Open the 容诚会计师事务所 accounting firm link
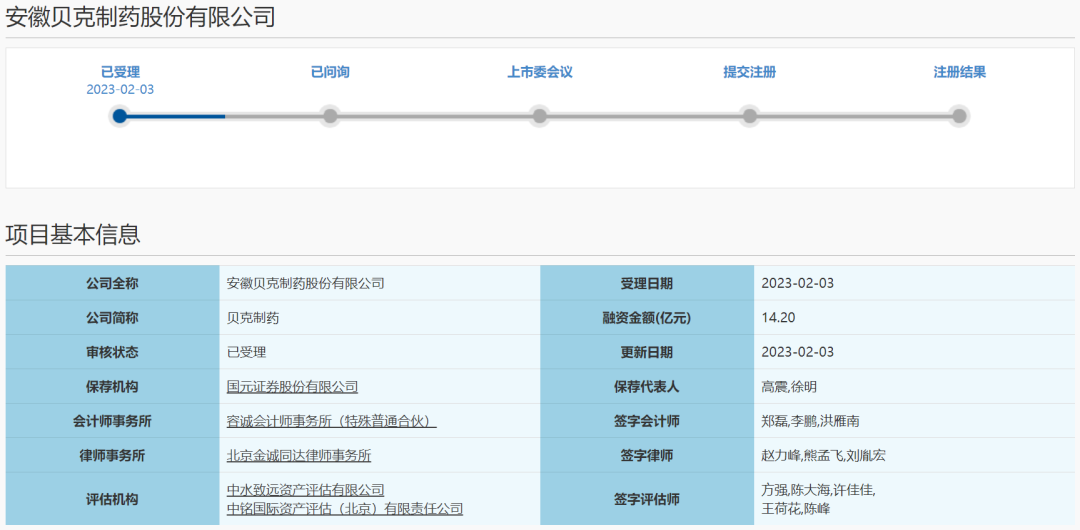The image size is (1080, 530). [x=331, y=421]
